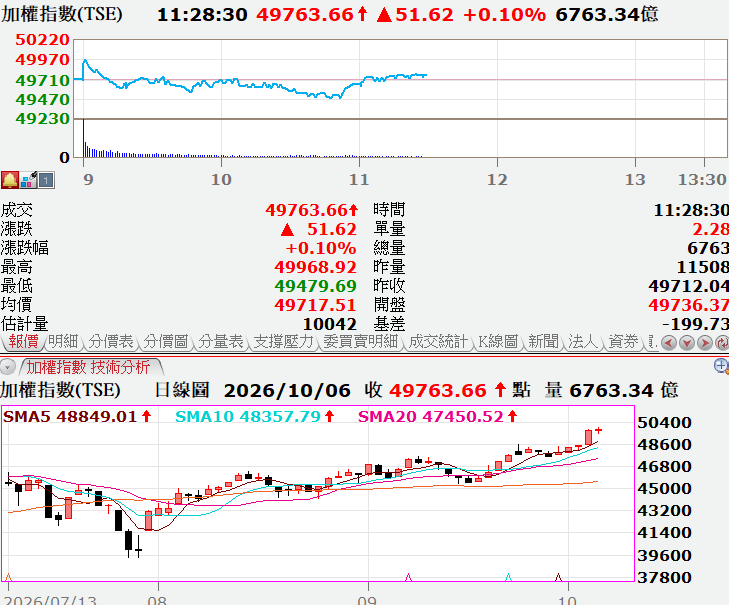Switch to the 法人 tab
The width and height of the screenshot is (729, 605).
583,342
